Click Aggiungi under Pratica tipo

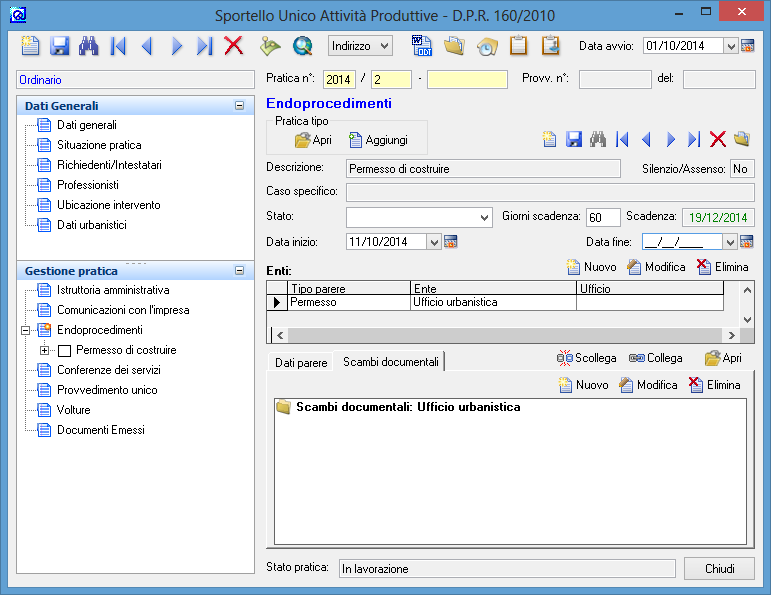[x=378, y=140]
